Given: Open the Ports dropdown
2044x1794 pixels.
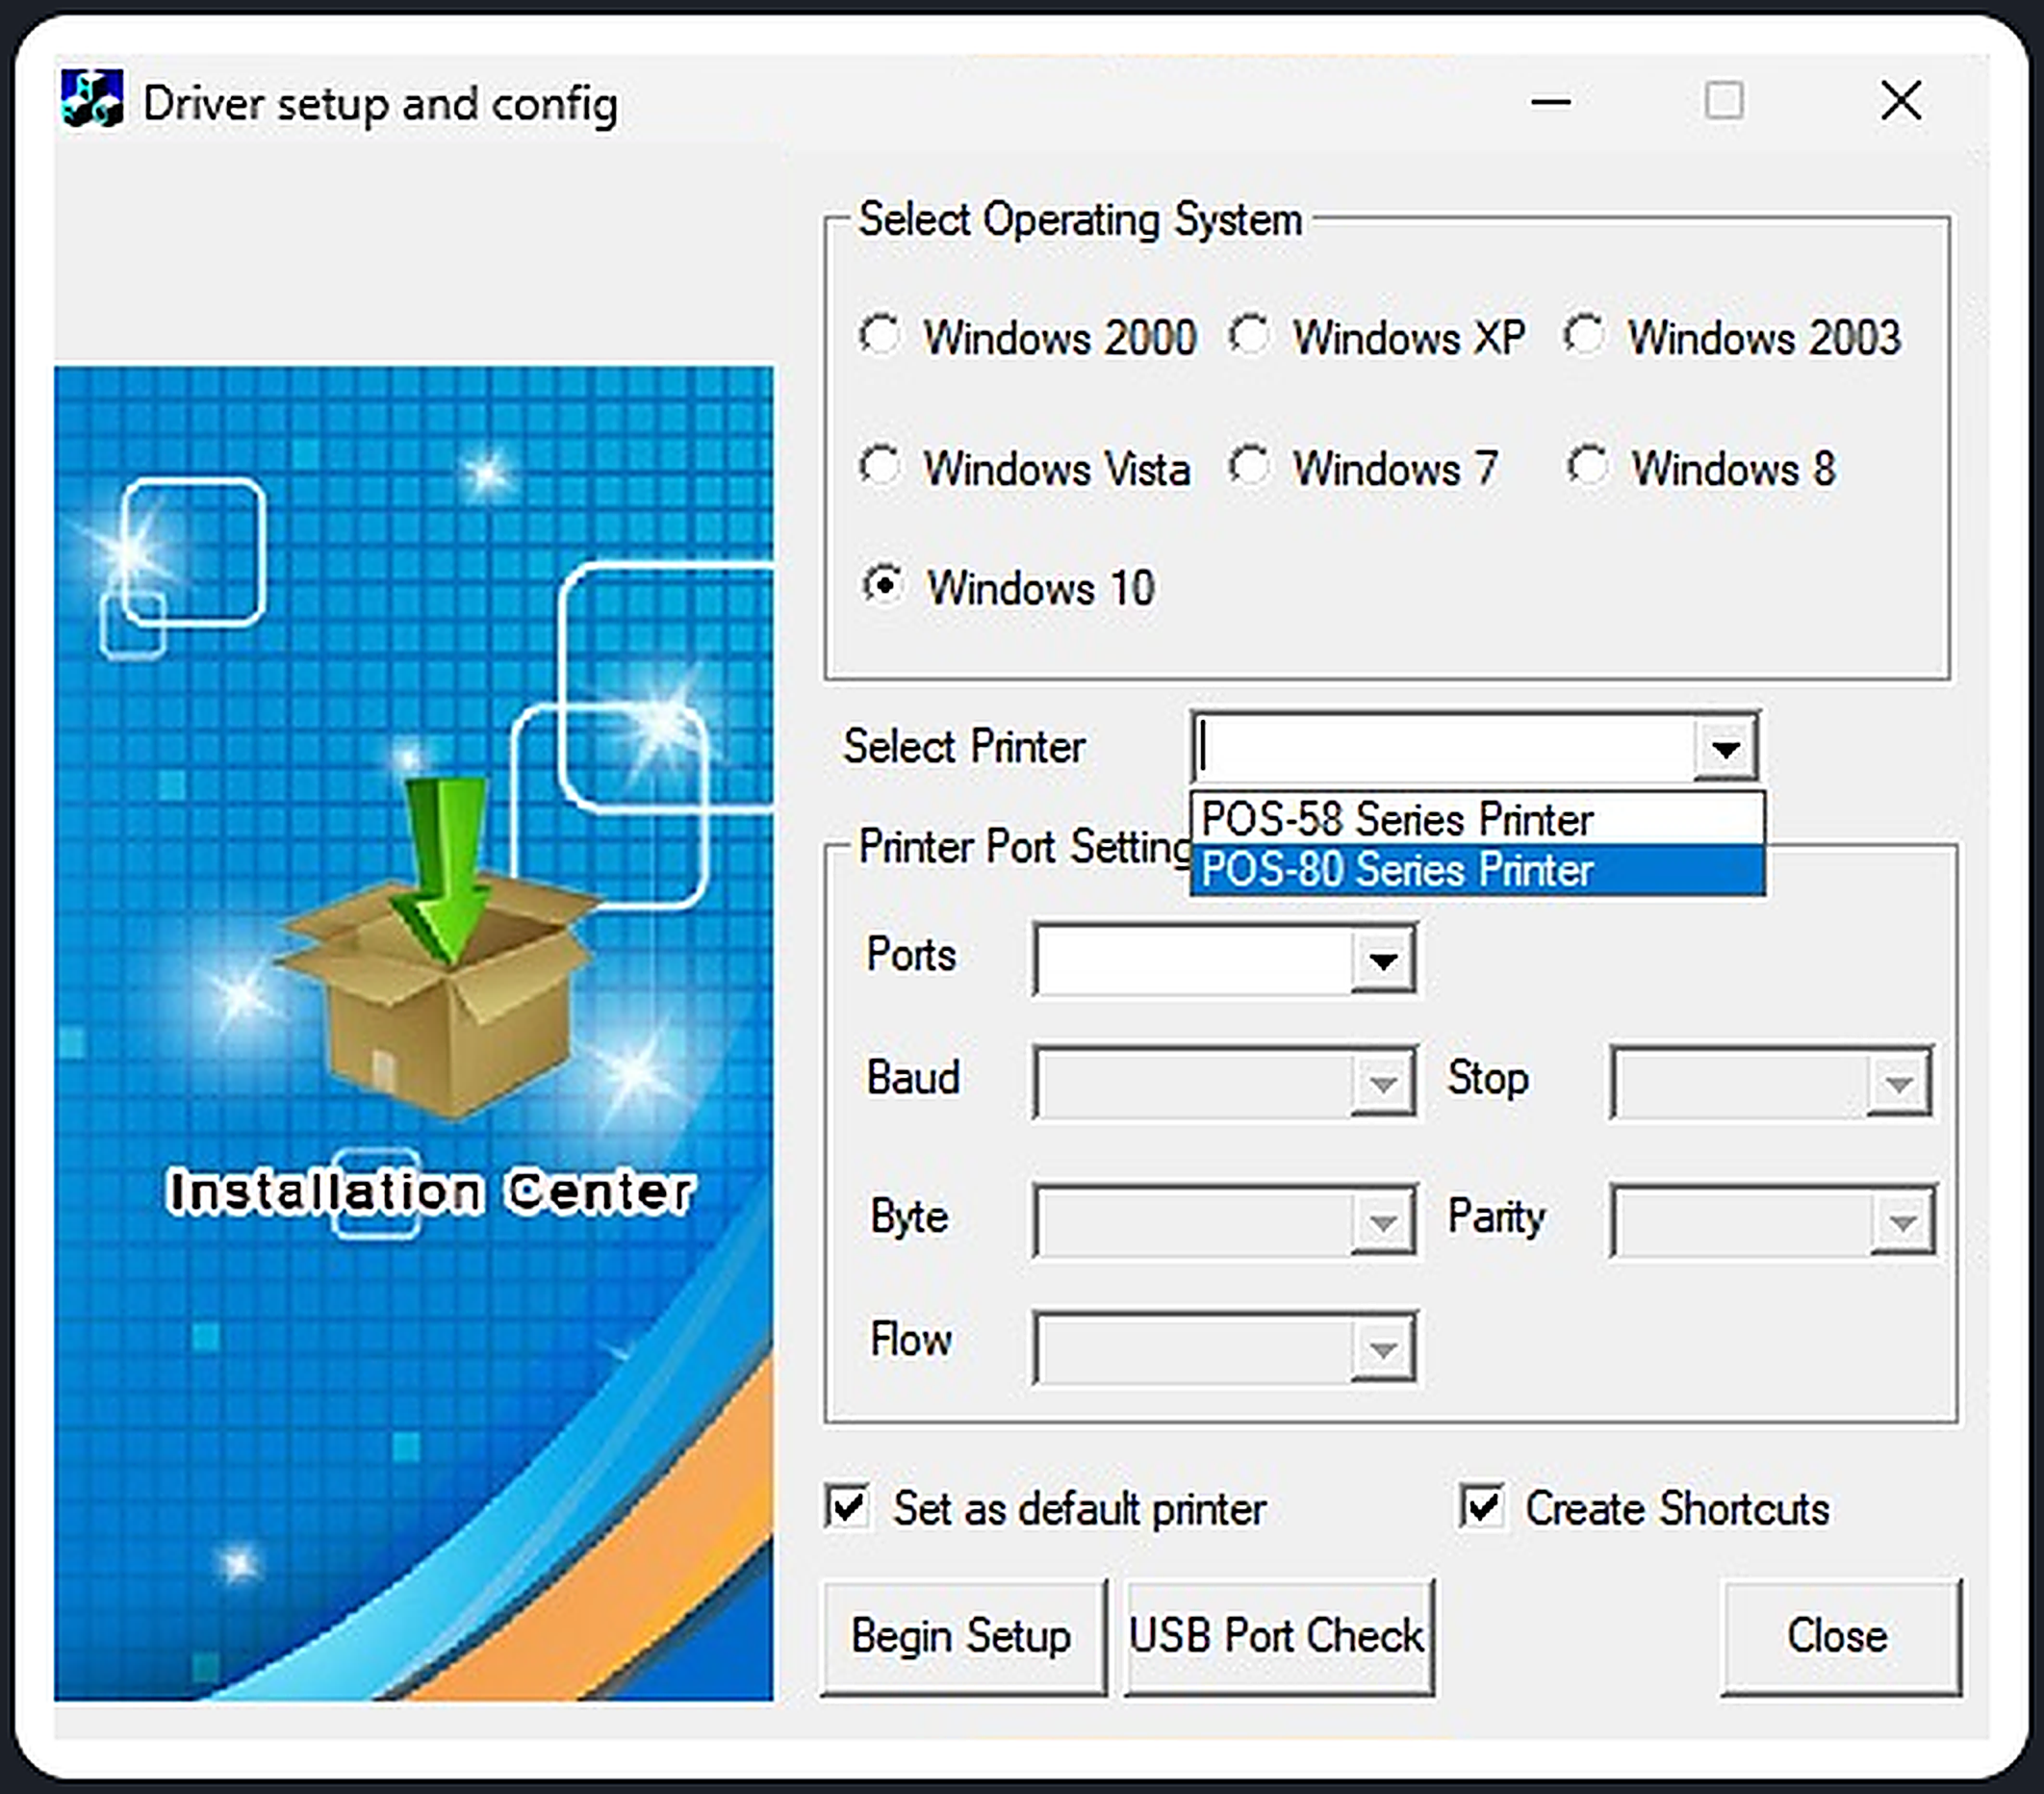Looking at the screenshot, I should point(1383,960).
